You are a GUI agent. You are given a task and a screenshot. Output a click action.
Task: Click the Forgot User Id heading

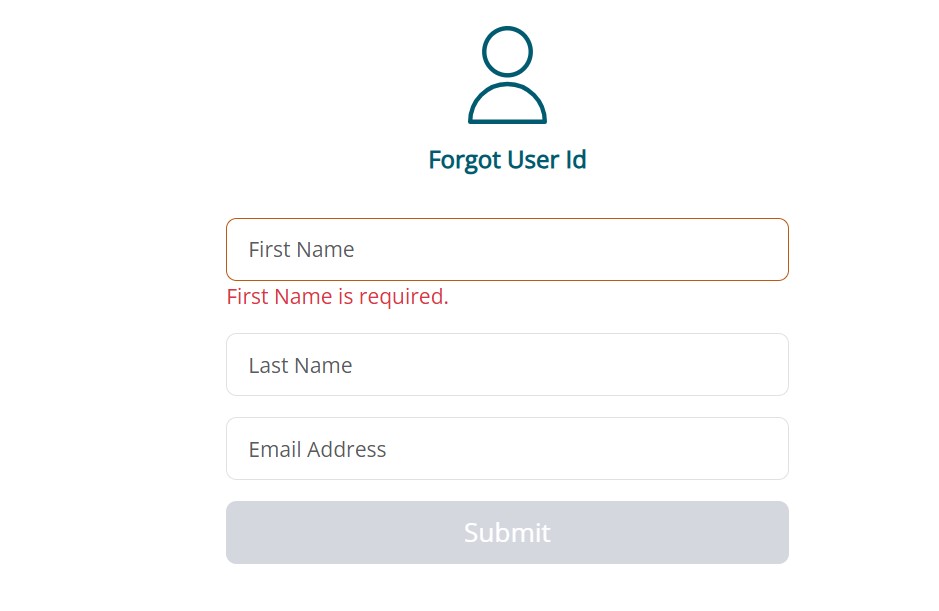pos(507,159)
